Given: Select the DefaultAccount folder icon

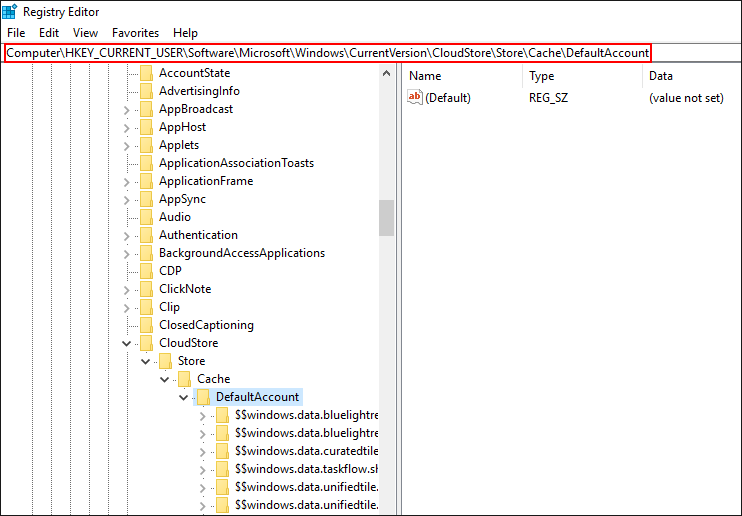Looking at the screenshot, I should point(203,397).
